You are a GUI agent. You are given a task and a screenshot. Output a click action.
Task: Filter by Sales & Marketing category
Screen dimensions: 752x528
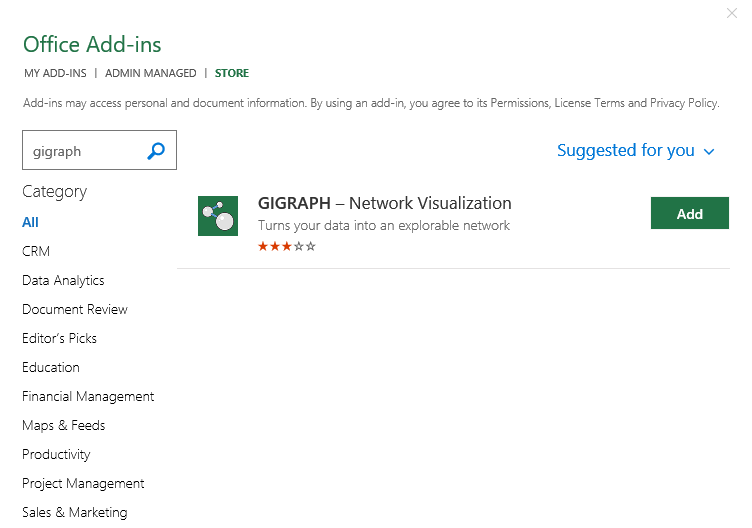(75, 513)
